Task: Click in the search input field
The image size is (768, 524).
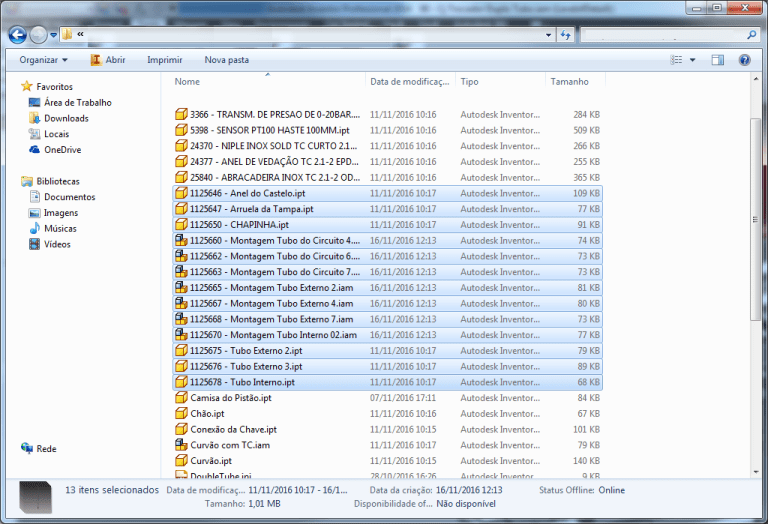Action: [x=664, y=35]
